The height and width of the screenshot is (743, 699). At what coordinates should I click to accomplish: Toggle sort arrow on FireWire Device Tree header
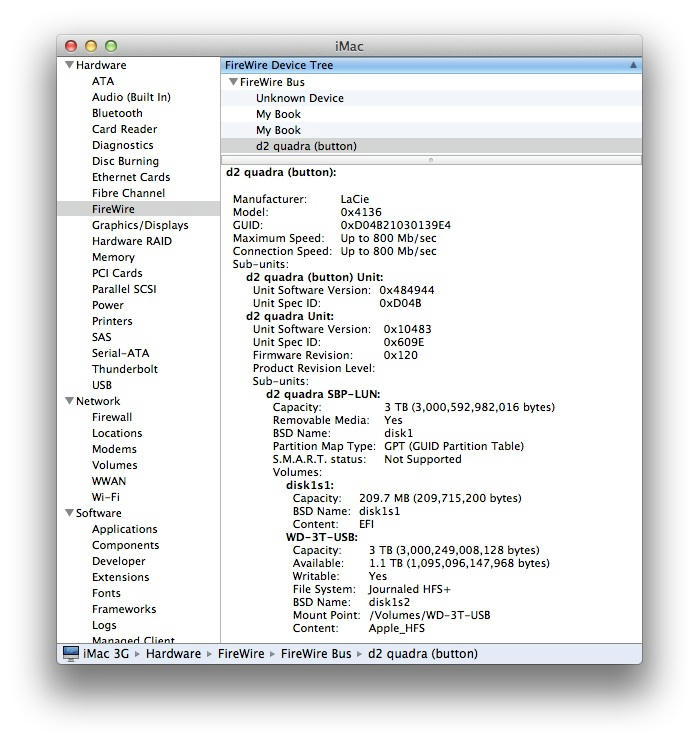click(633, 65)
